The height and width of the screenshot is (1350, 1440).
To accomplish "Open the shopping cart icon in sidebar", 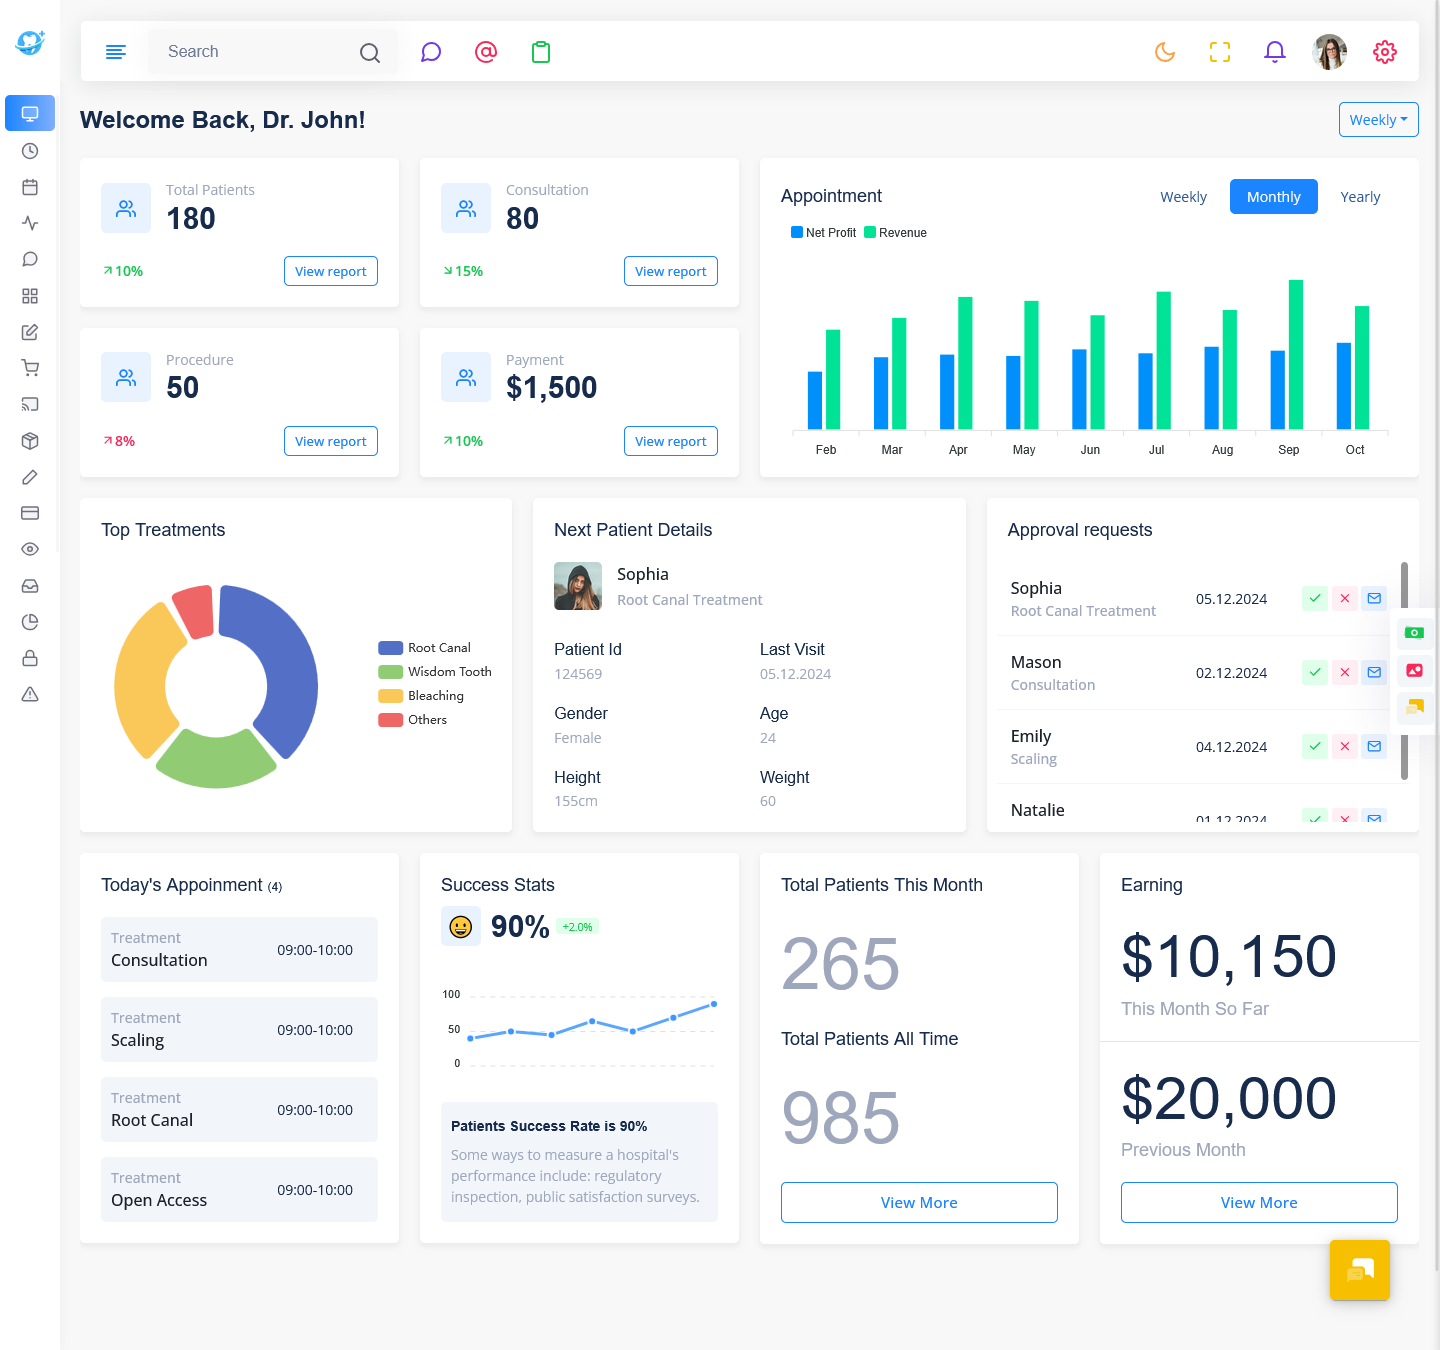I will click(30, 368).
